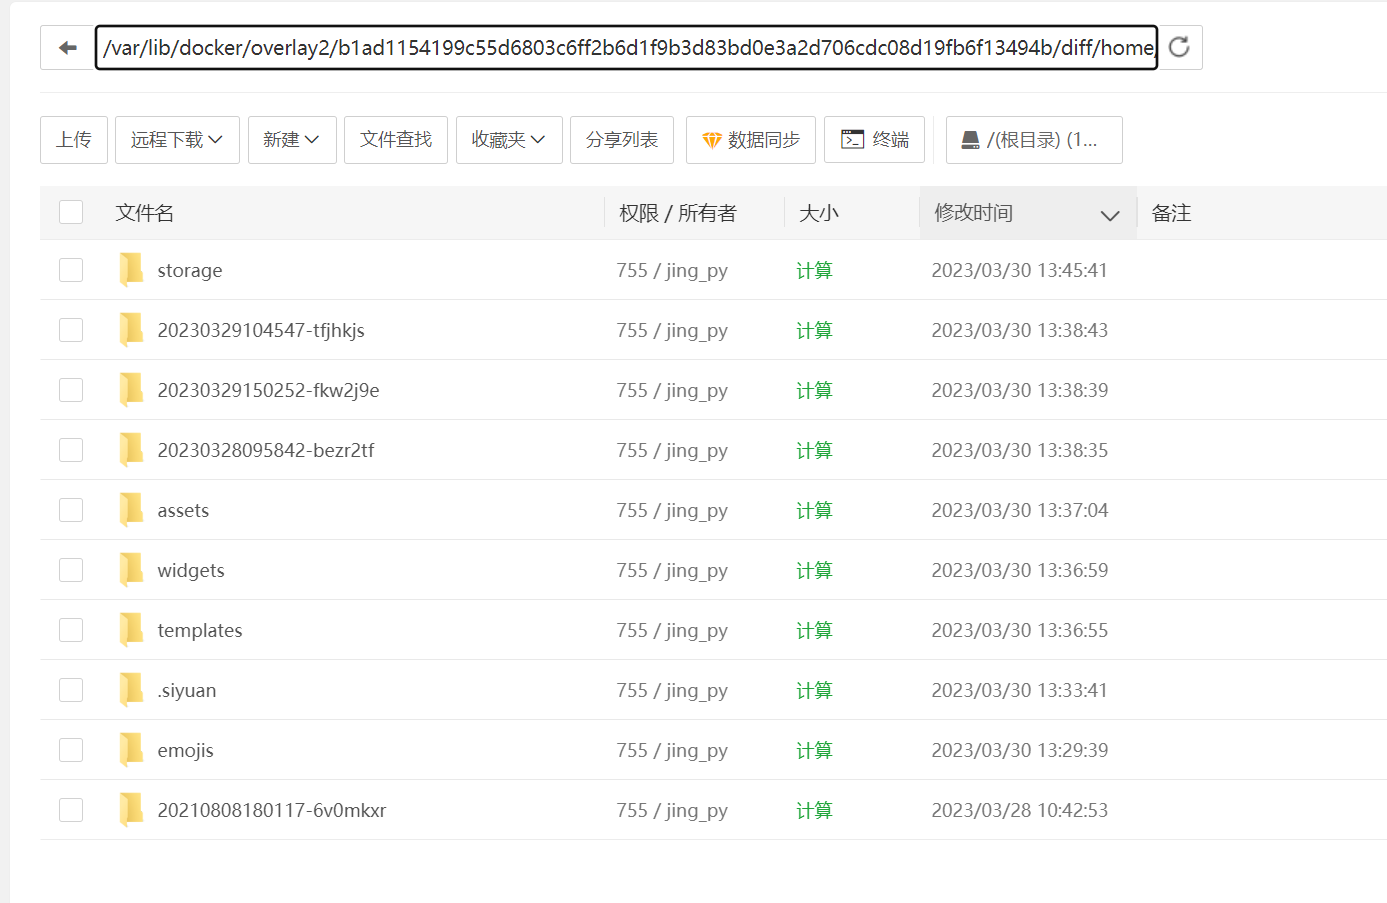1387x903 pixels.
Task: Sort by 修改时间 column
Action: [1027, 213]
